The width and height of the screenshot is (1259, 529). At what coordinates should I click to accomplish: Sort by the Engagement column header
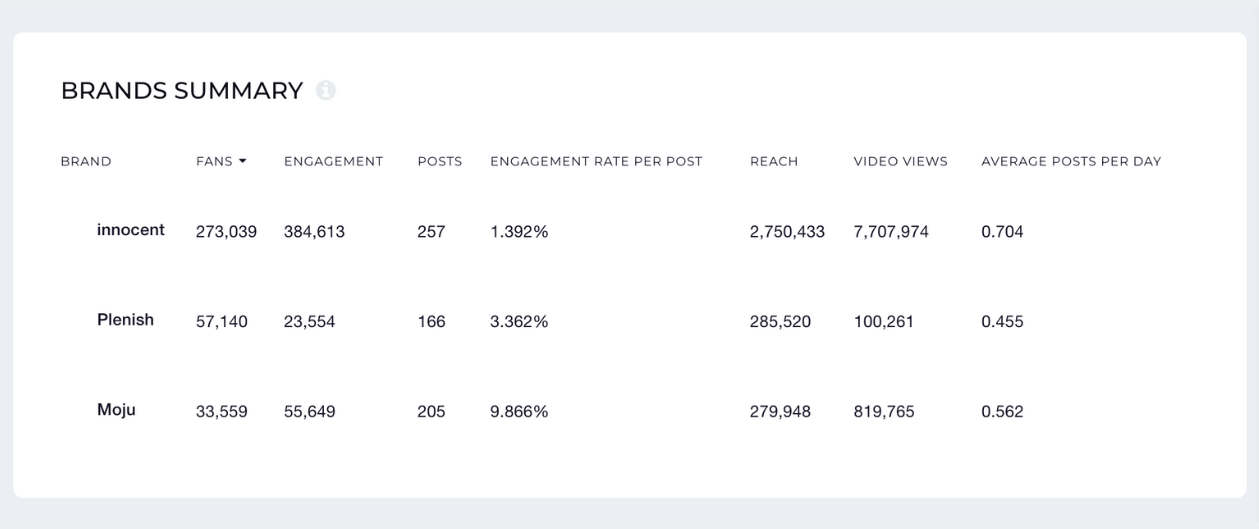(x=334, y=161)
